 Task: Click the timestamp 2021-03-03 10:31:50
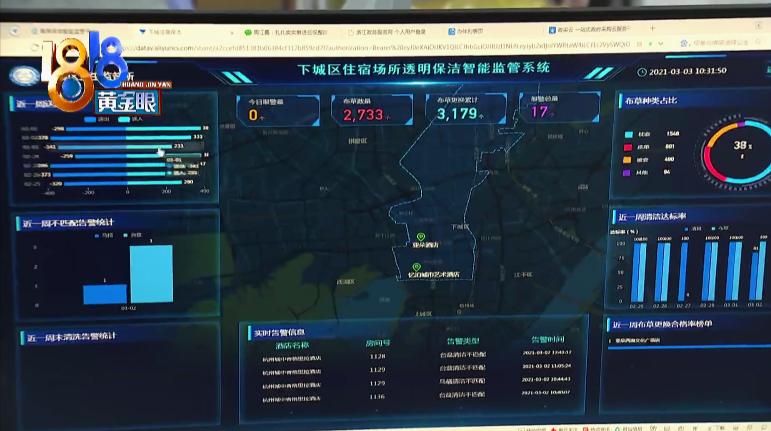tap(688, 71)
